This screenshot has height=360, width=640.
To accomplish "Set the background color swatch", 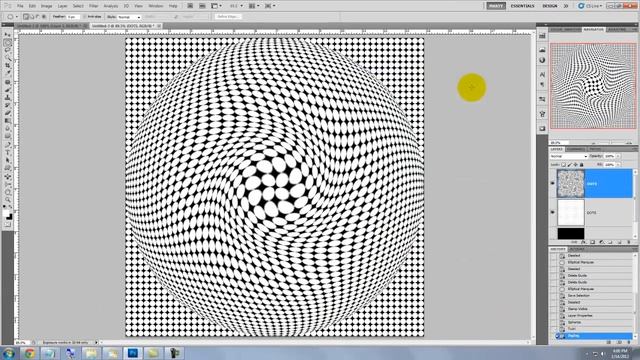I will point(10,217).
